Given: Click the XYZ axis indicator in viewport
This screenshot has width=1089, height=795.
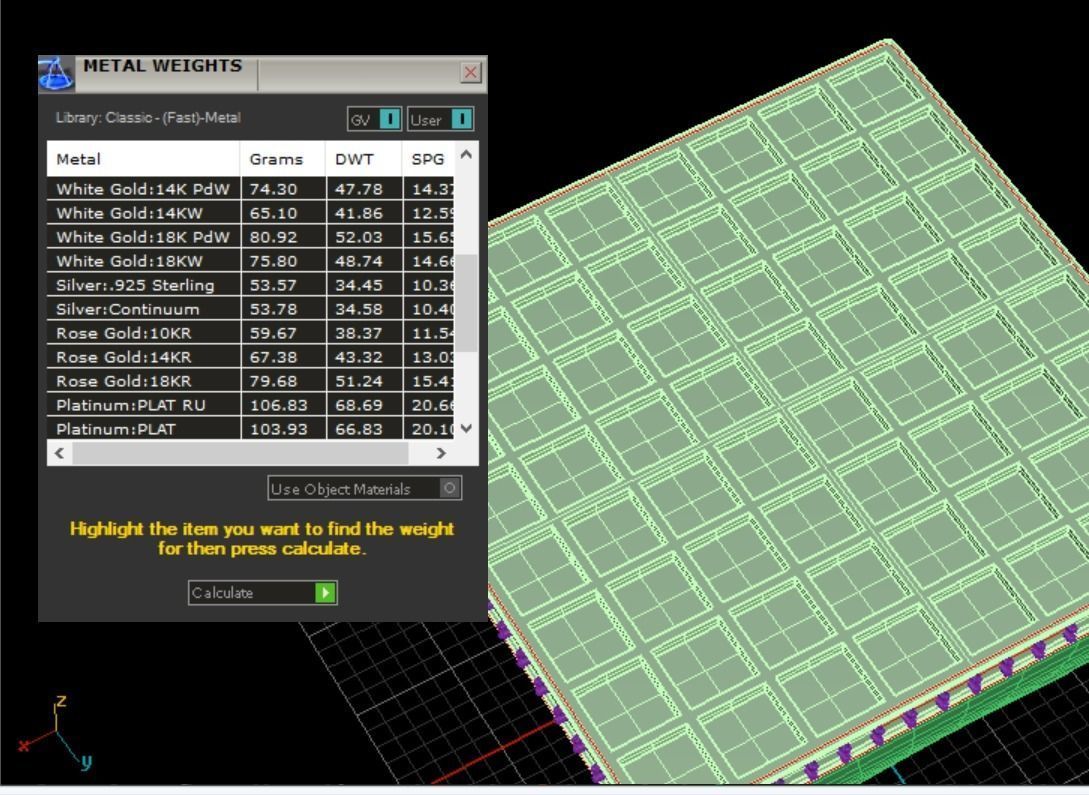Looking at the screenshot, I should (x=55, y=732).
